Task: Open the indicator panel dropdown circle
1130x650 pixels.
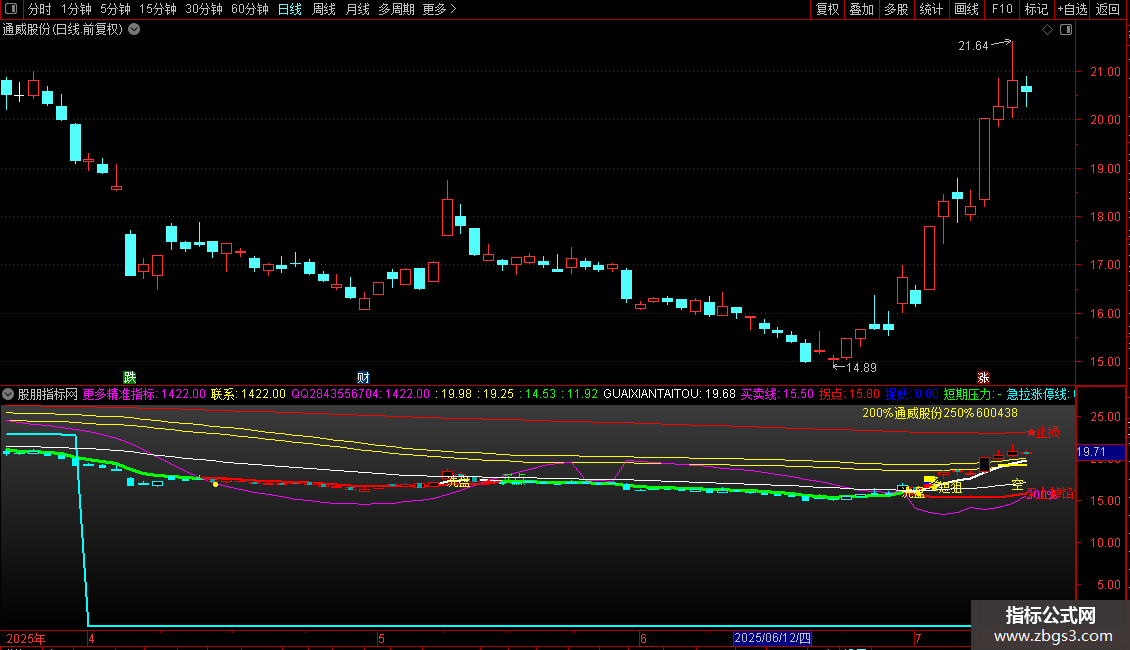Action: (8, 394)
